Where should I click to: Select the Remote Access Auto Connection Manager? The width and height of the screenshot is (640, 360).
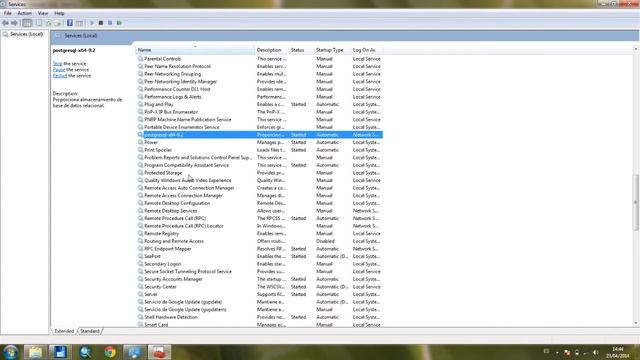tap(189, 188)
